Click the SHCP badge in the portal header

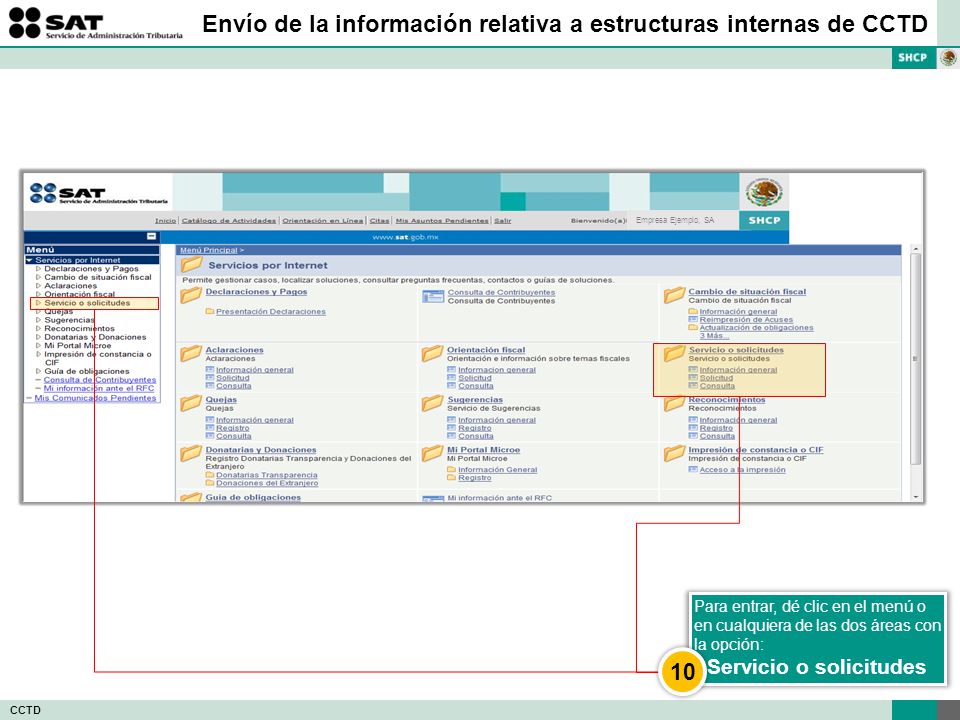(x=764, y=220)
